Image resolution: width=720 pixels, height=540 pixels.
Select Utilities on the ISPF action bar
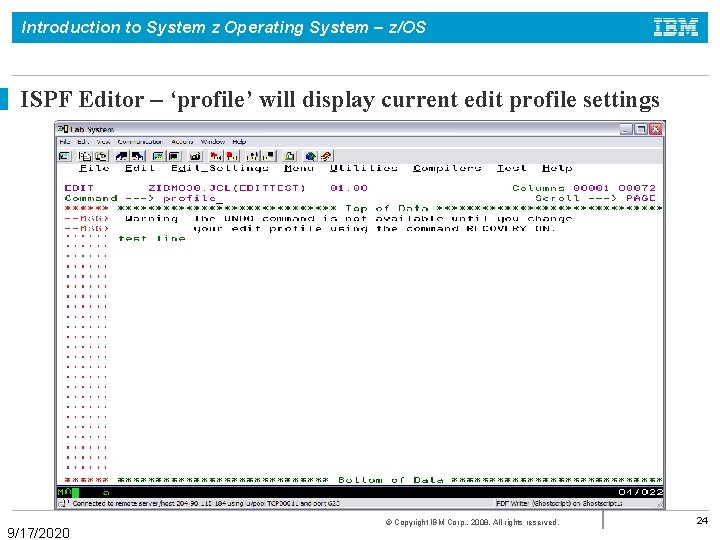coord(363,168)
